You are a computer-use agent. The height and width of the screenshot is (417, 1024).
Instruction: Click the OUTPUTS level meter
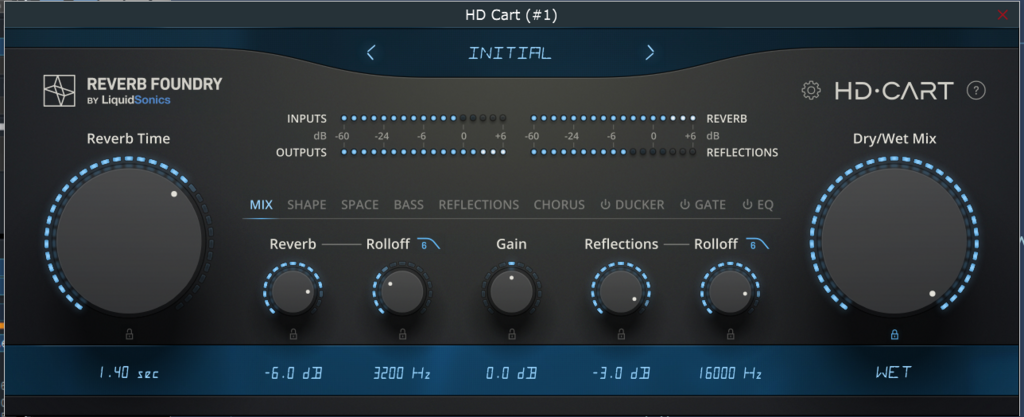(x=424, y=152)
